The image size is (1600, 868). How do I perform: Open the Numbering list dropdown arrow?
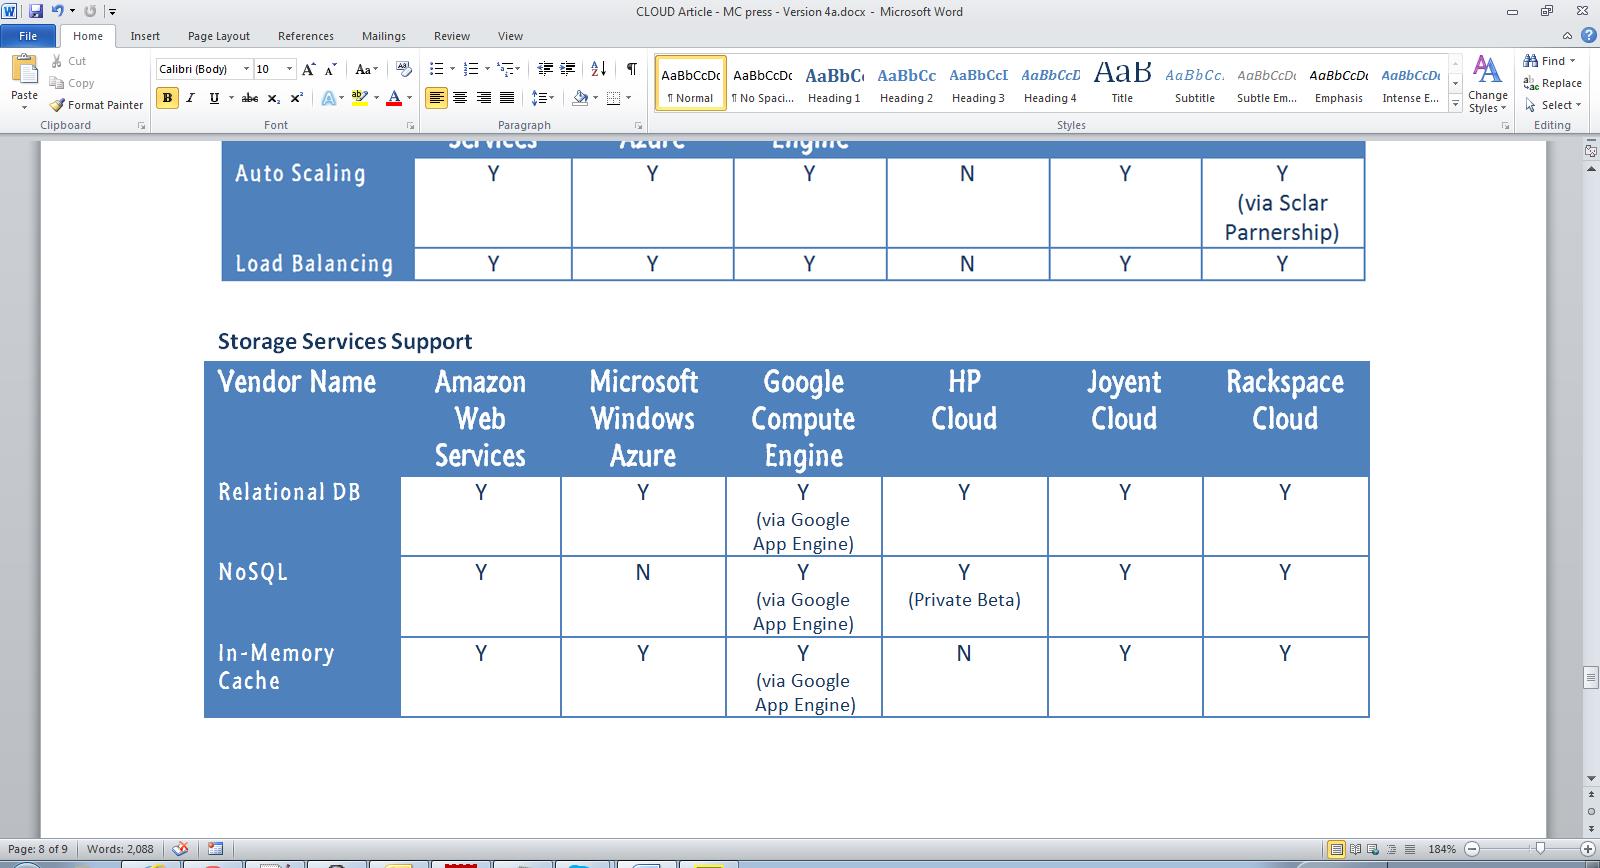point(487,69)
